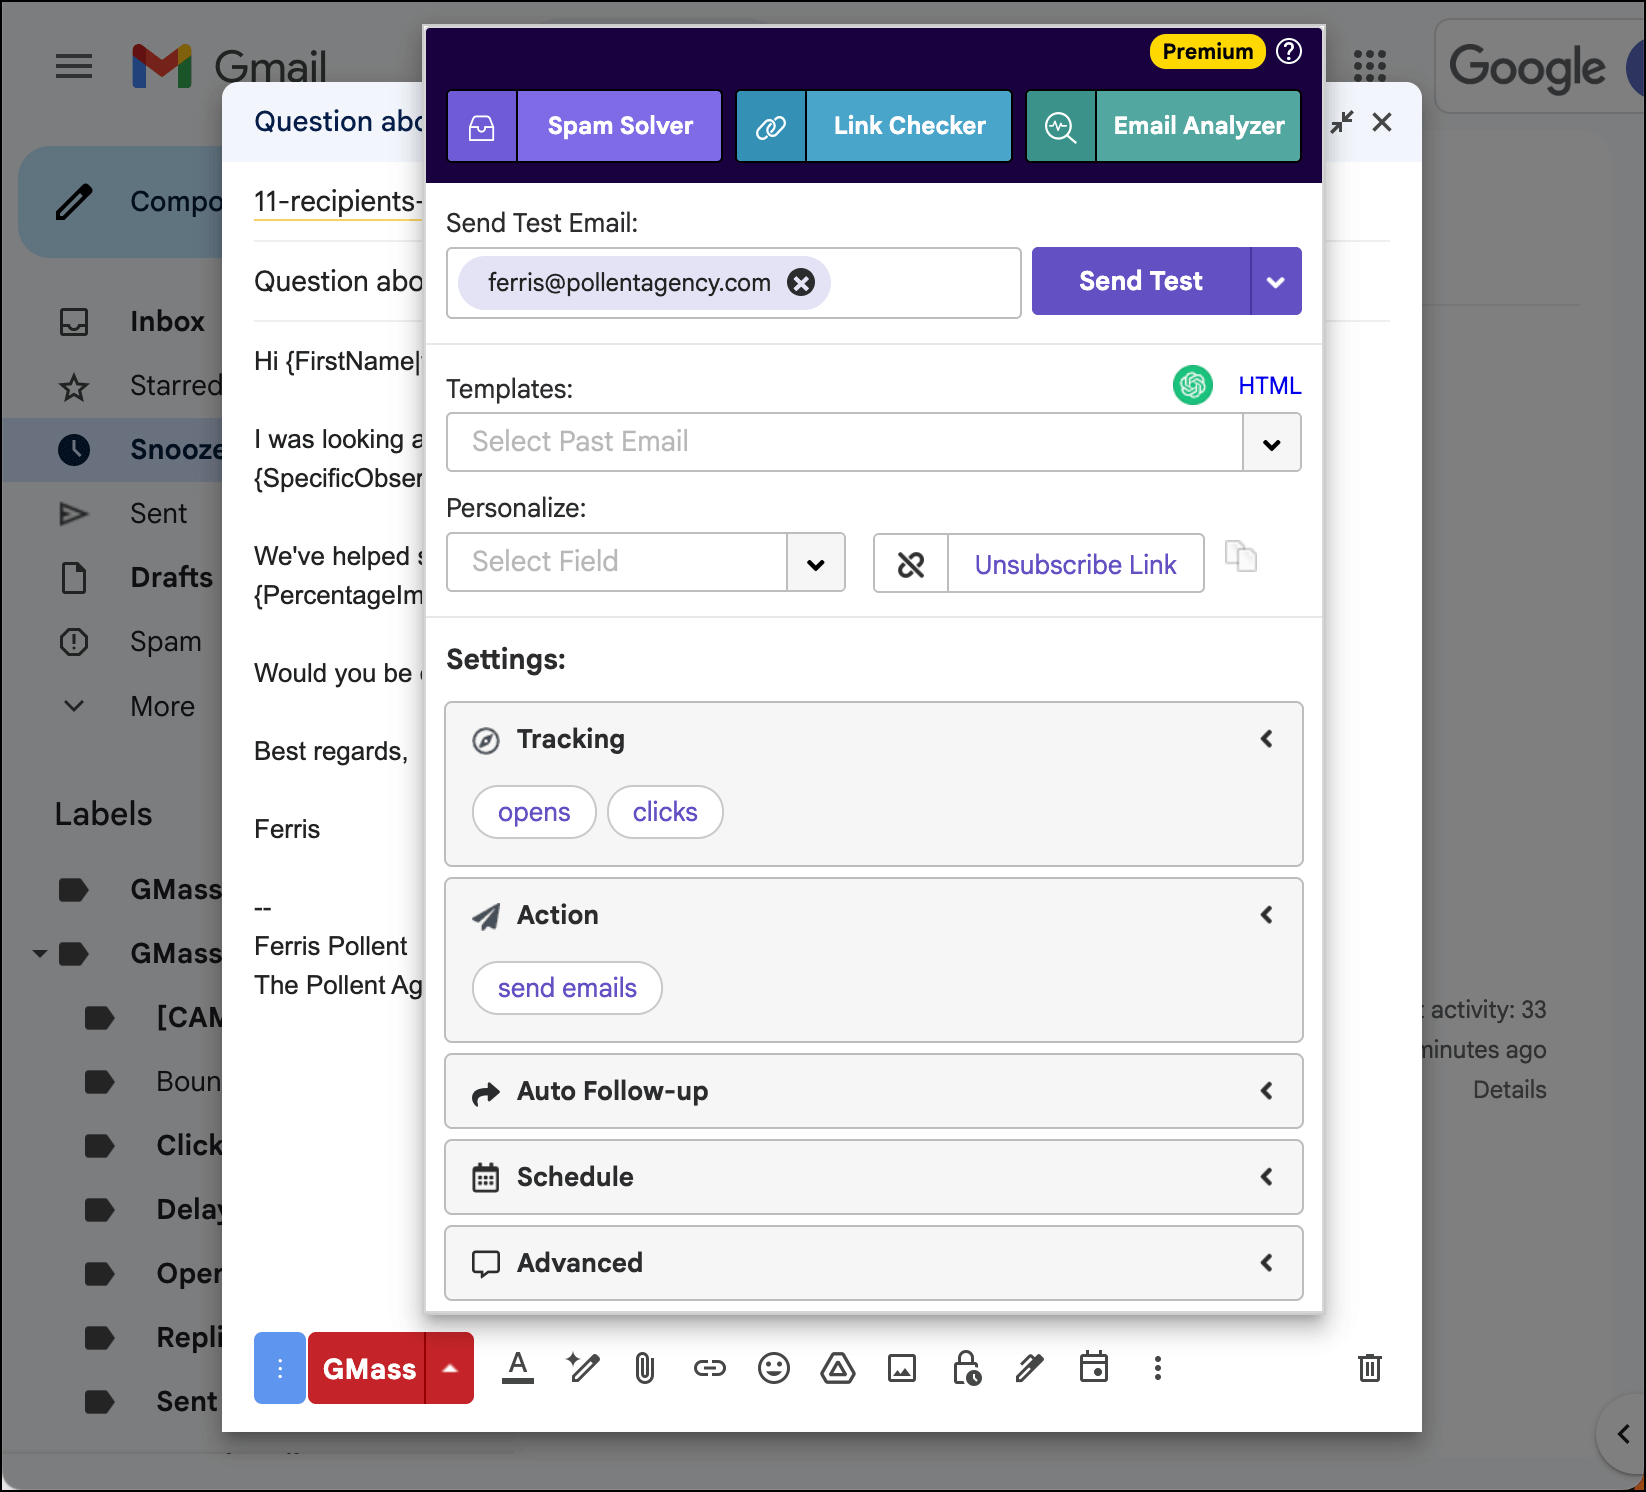This screenshot has height=1492, width=1646.
Task: Toggle clicks tracking
Action: click(x=665, y=812)
